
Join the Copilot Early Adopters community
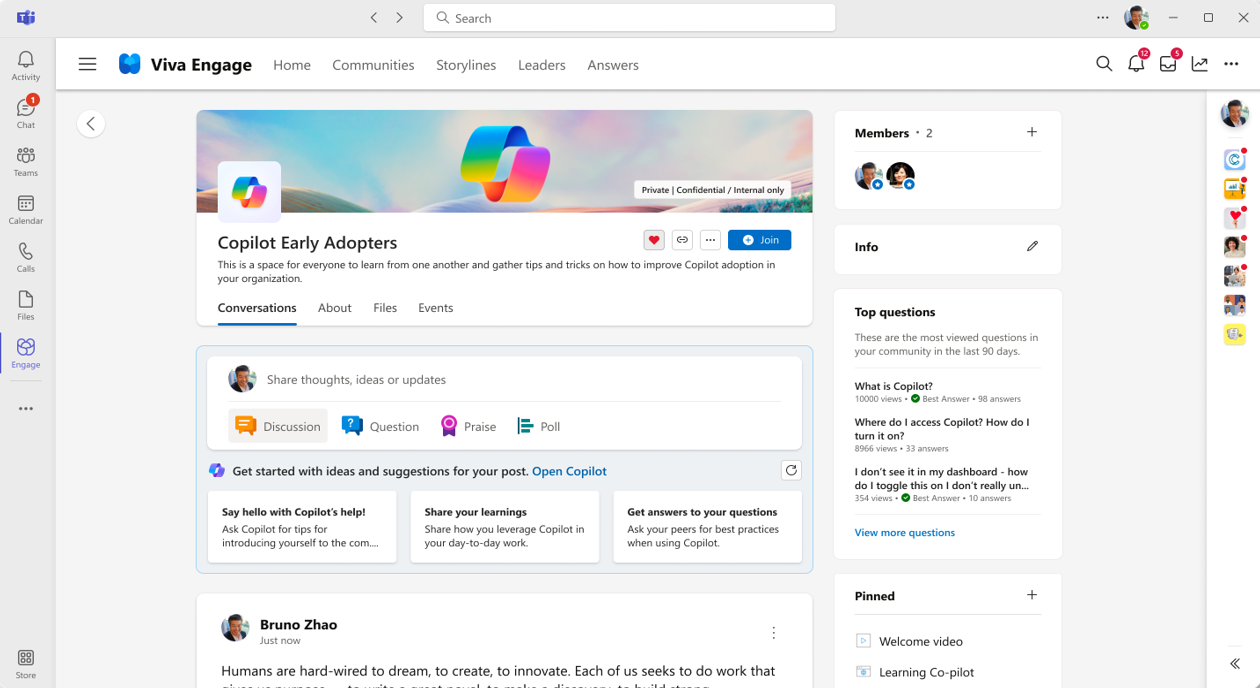759,240
